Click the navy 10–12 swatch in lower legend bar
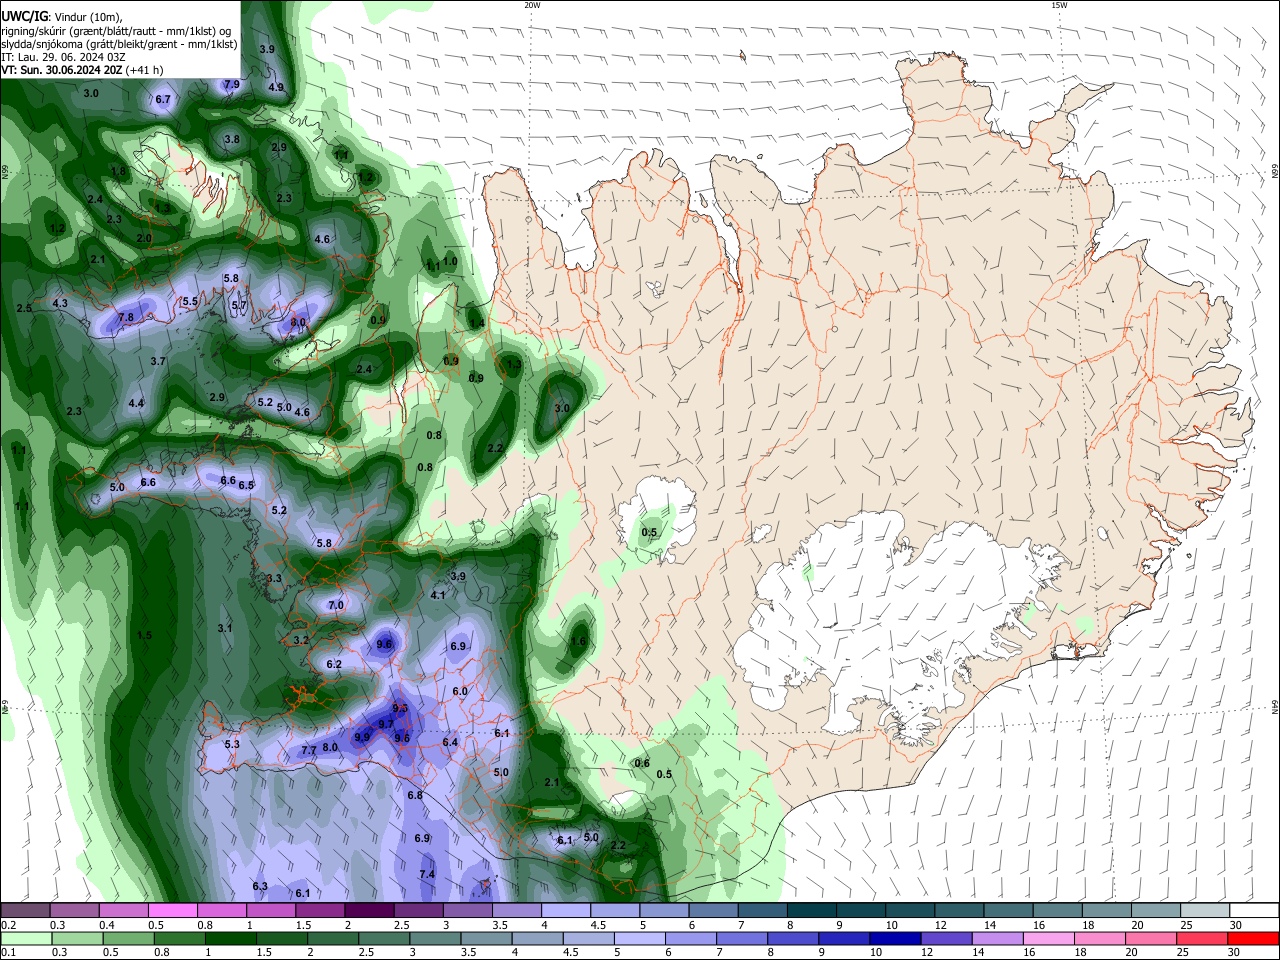 (x=894, y=938)
